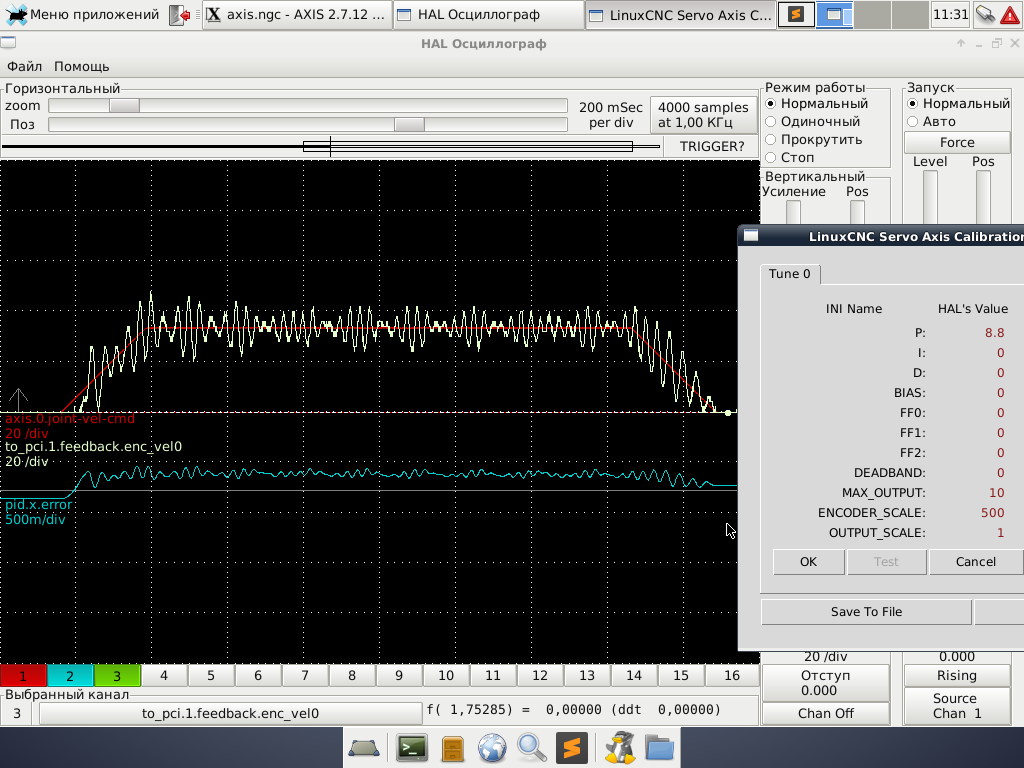Open the Файл menu

tap(24, 66)
